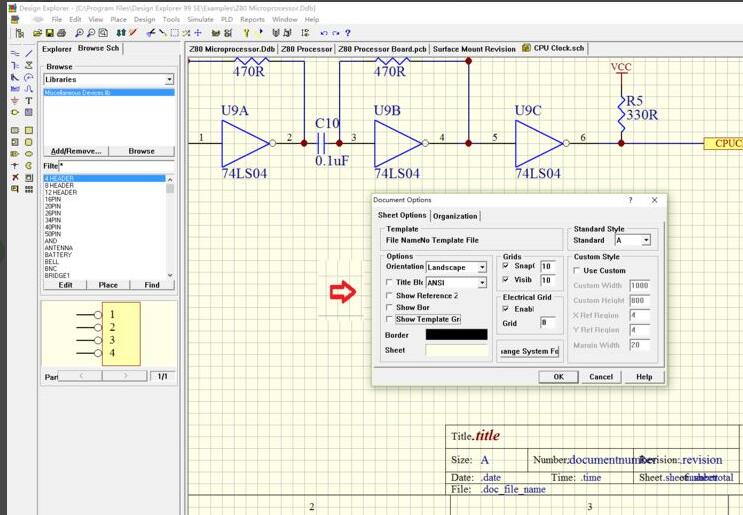Click the black Border color swatch
This screenshot has height=515, width=743.
click(456, 335)
